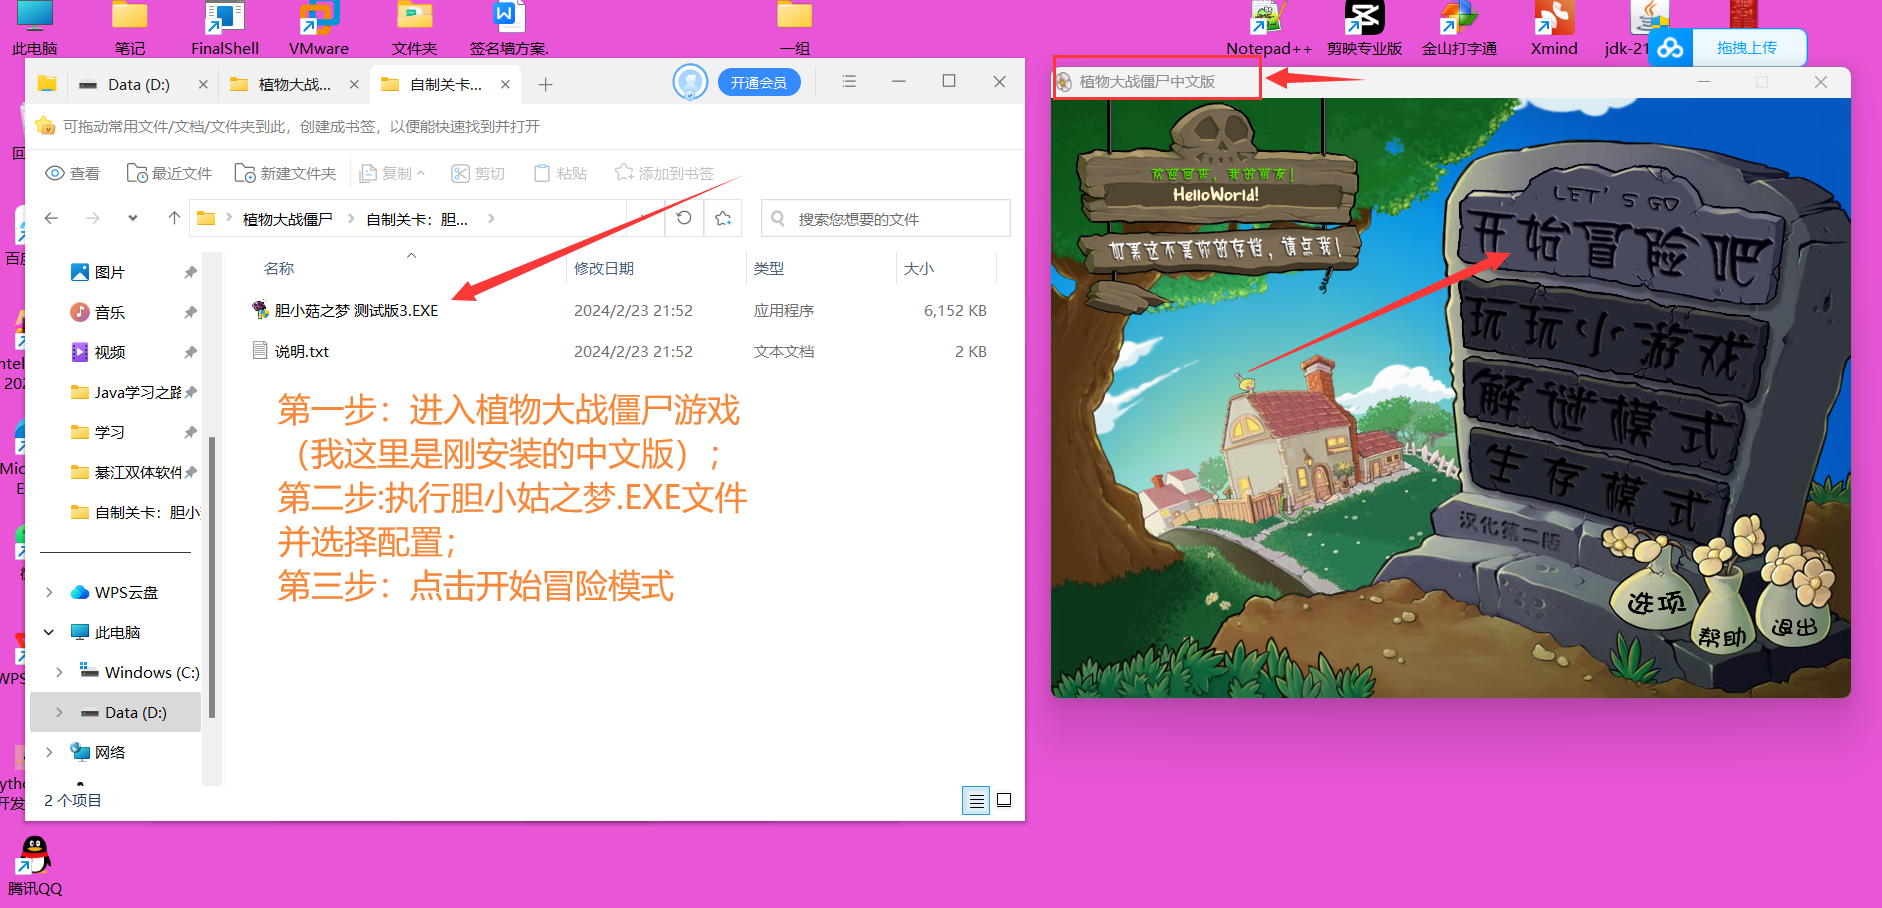Viewport: 1882px width, 908px height.
Task: Close the 植物大战... tab
Action: [354, 84]
